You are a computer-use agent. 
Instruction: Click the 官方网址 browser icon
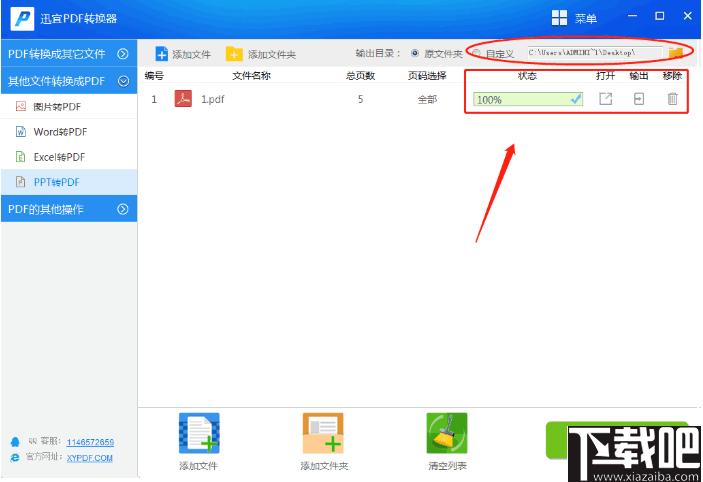click(x=15, y=457)
